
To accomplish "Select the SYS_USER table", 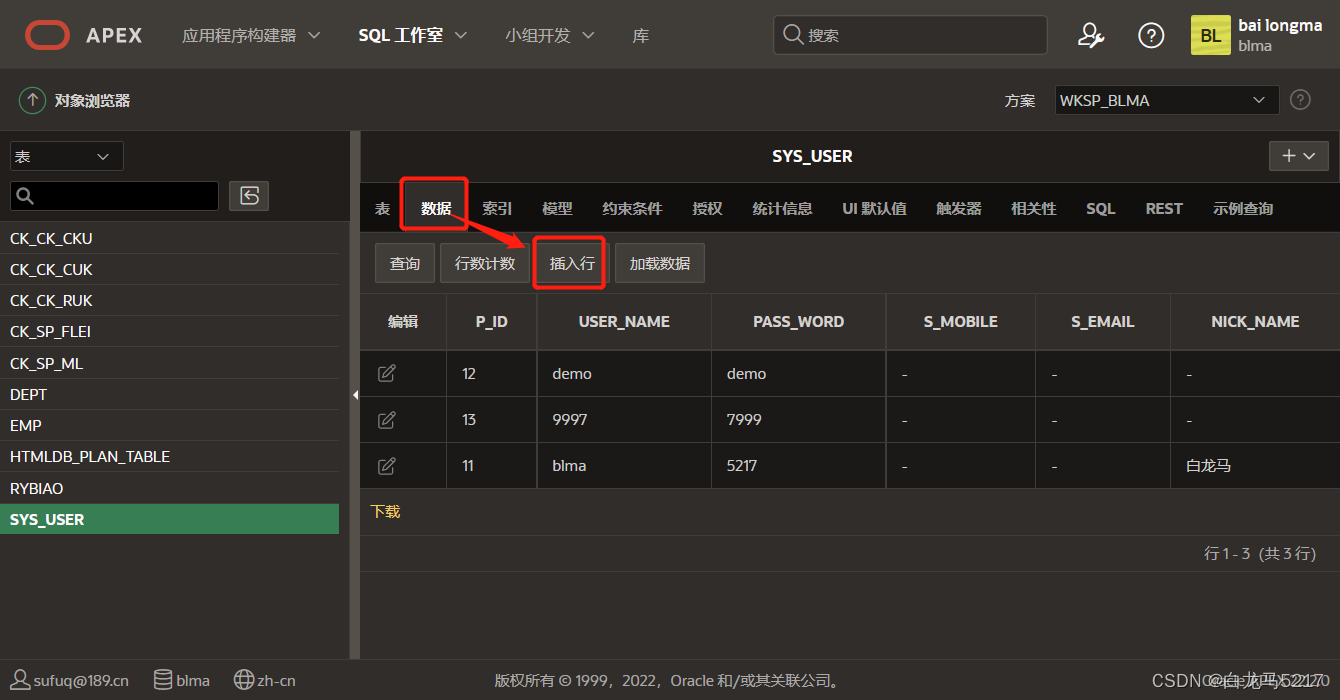I will (x=169, y=519).
